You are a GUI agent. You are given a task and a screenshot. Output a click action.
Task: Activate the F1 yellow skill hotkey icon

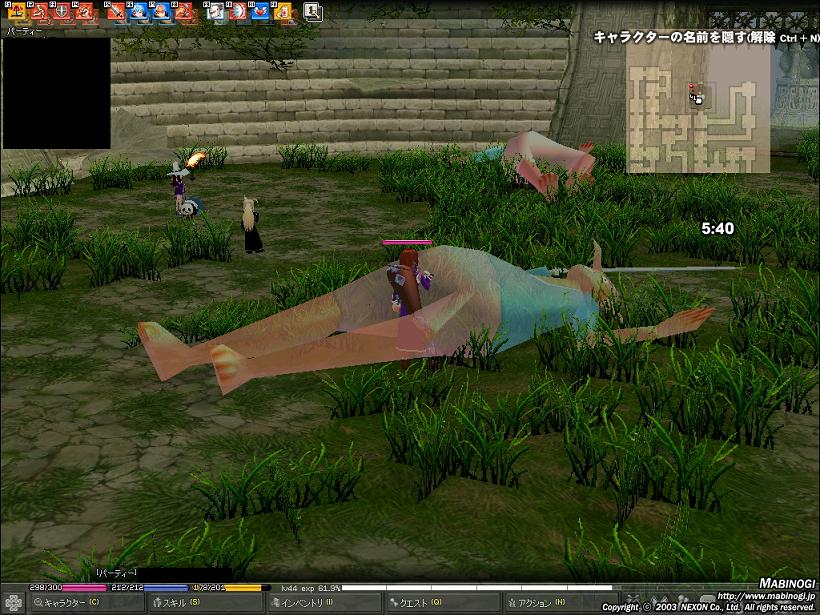[17, 11]
